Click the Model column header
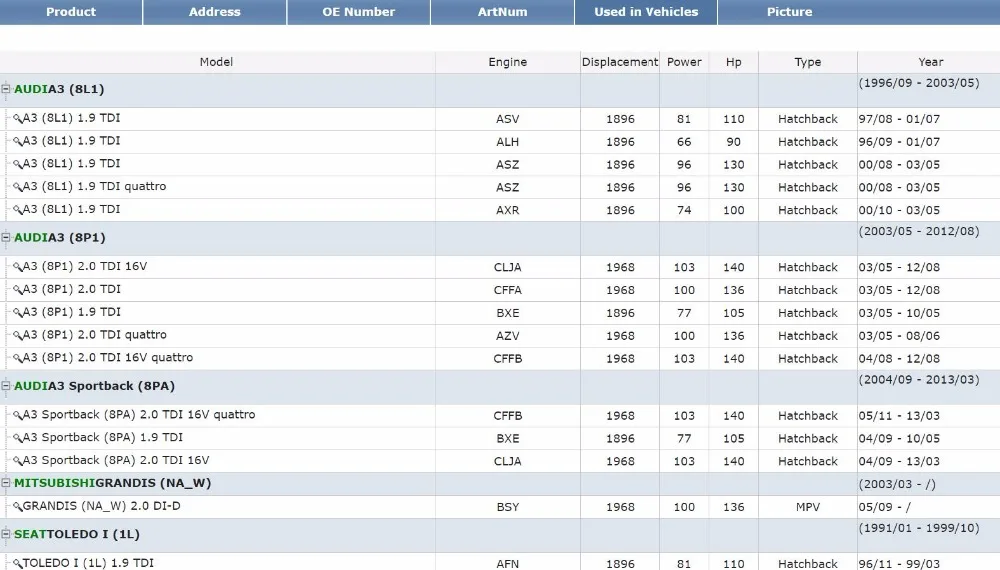Image resolution: width=1000 pixels, height=570 pixels. click(x=216, y=62)
